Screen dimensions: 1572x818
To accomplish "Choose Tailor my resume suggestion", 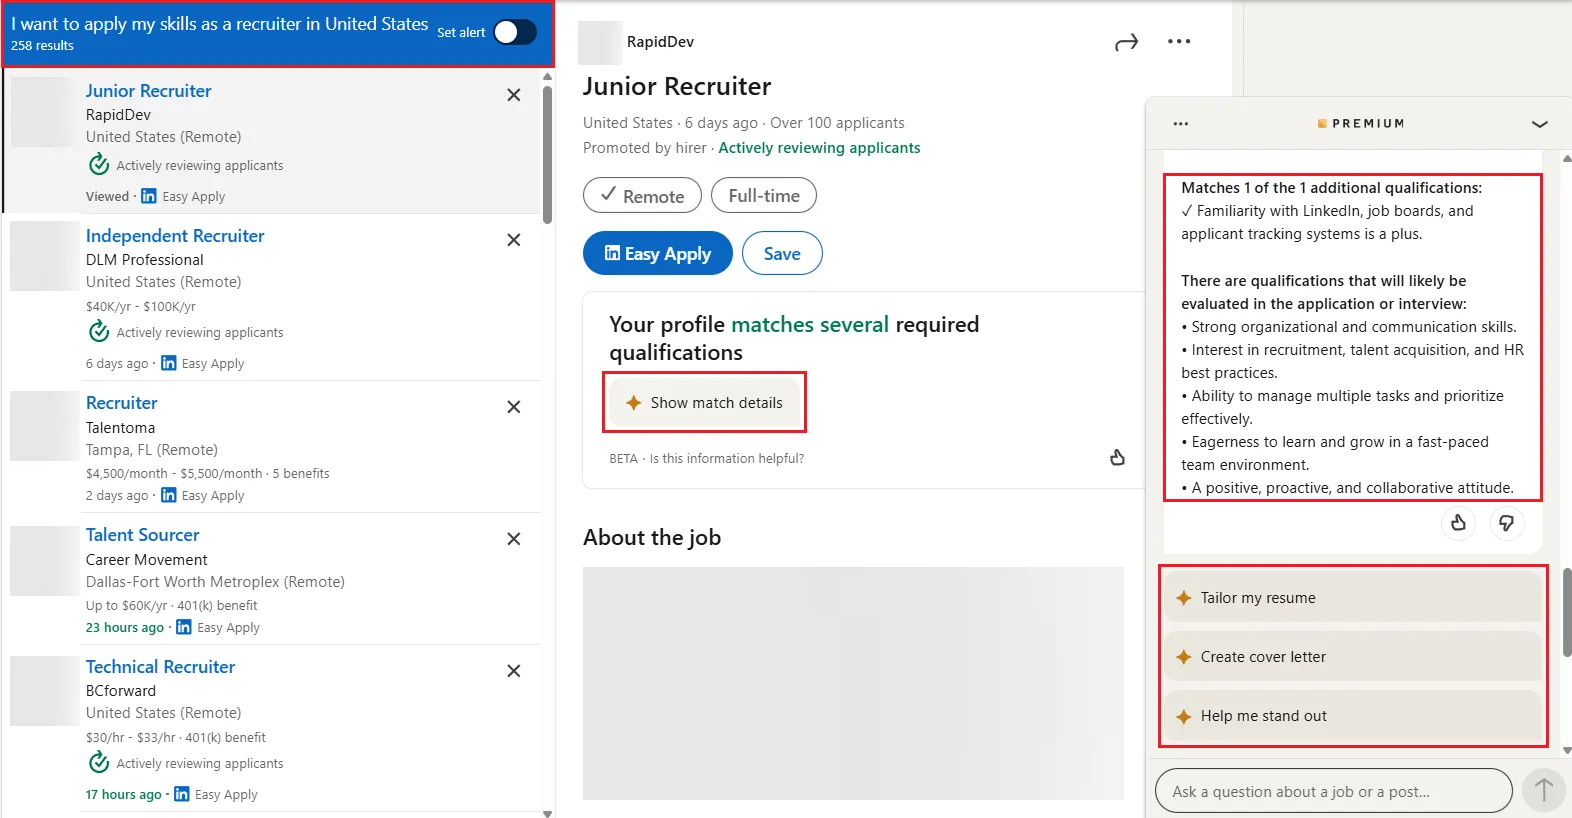I will click(1353, 598).
